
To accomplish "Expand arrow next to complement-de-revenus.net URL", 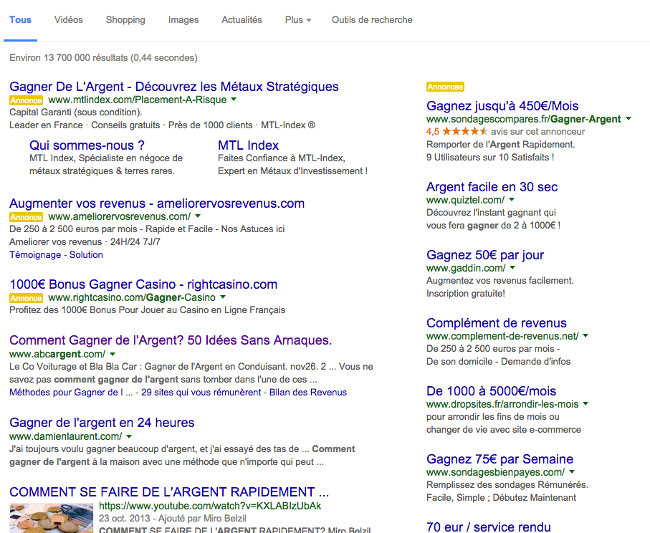I will tap(585, 335).
